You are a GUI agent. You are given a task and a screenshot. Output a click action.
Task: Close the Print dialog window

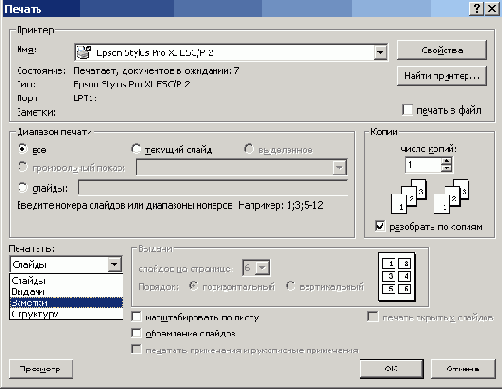(492, 8)
